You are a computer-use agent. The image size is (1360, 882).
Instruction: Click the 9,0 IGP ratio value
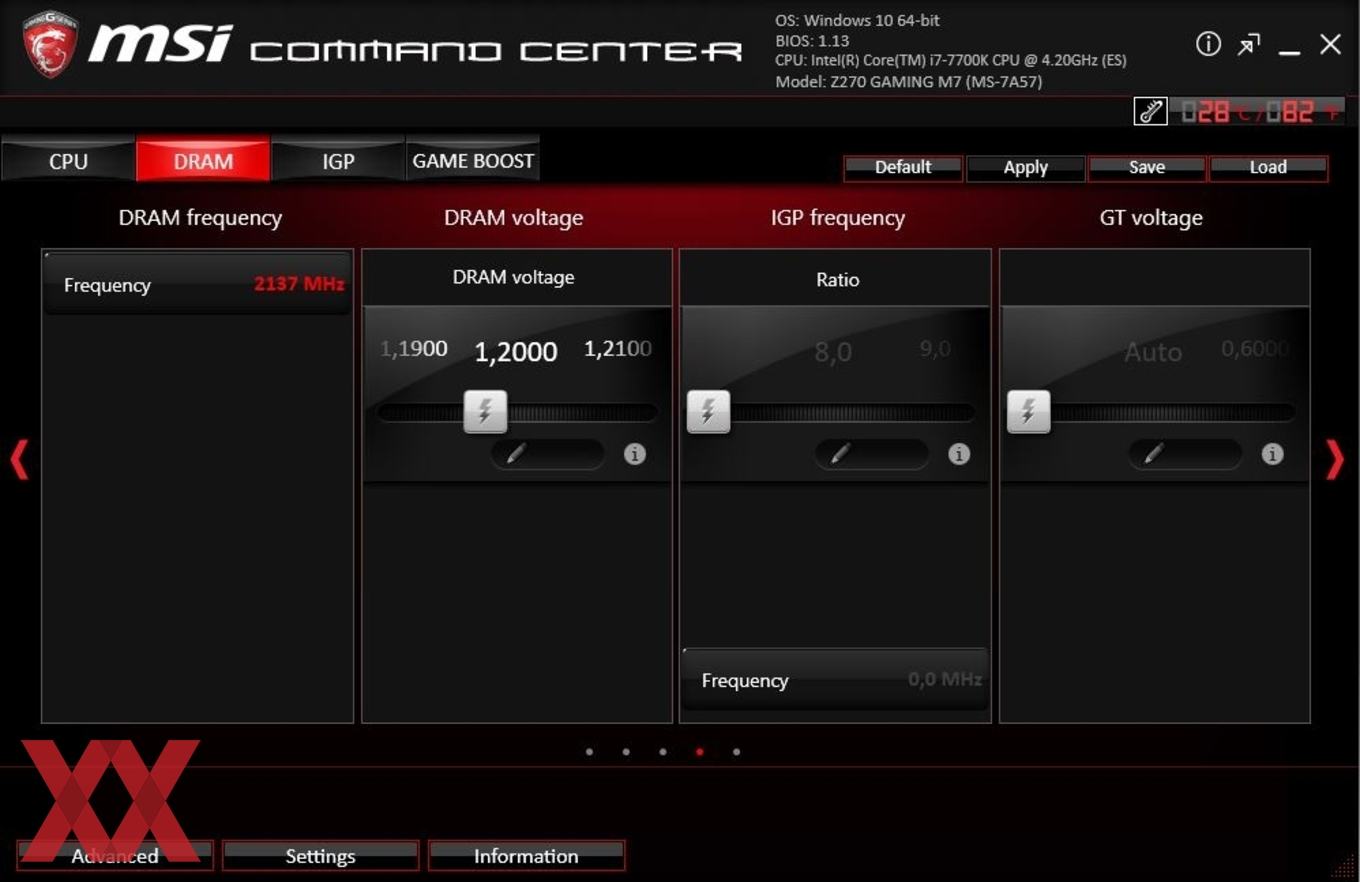coord(936,349)
